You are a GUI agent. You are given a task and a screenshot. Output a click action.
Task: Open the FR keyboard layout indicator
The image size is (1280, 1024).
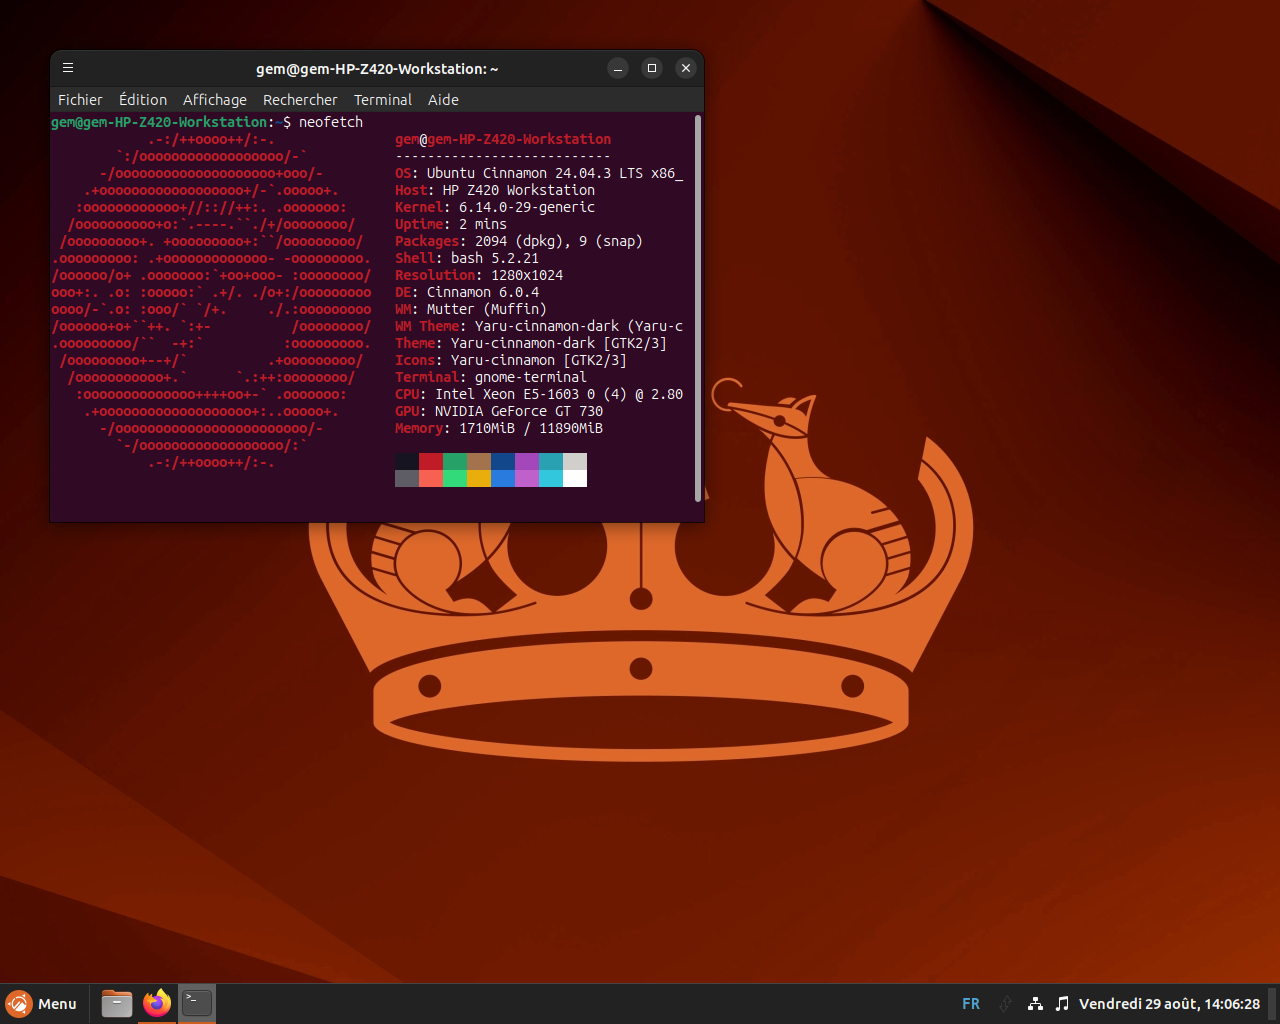[x=971, y=1004]
